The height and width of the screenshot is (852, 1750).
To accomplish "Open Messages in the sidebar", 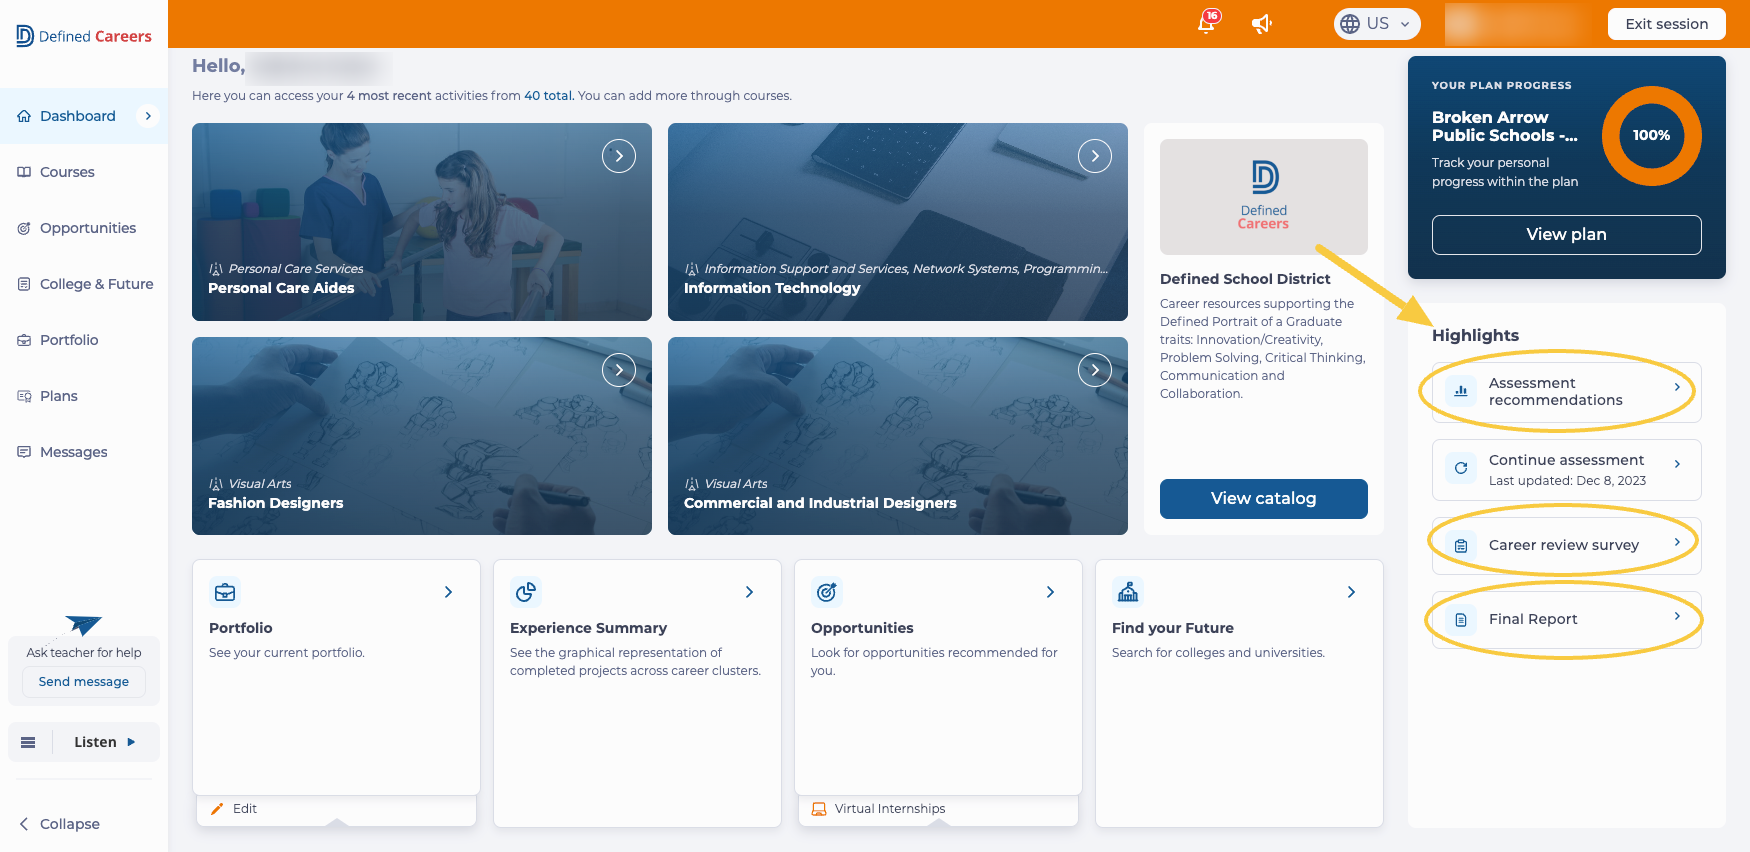I will (x=84, y=452).
